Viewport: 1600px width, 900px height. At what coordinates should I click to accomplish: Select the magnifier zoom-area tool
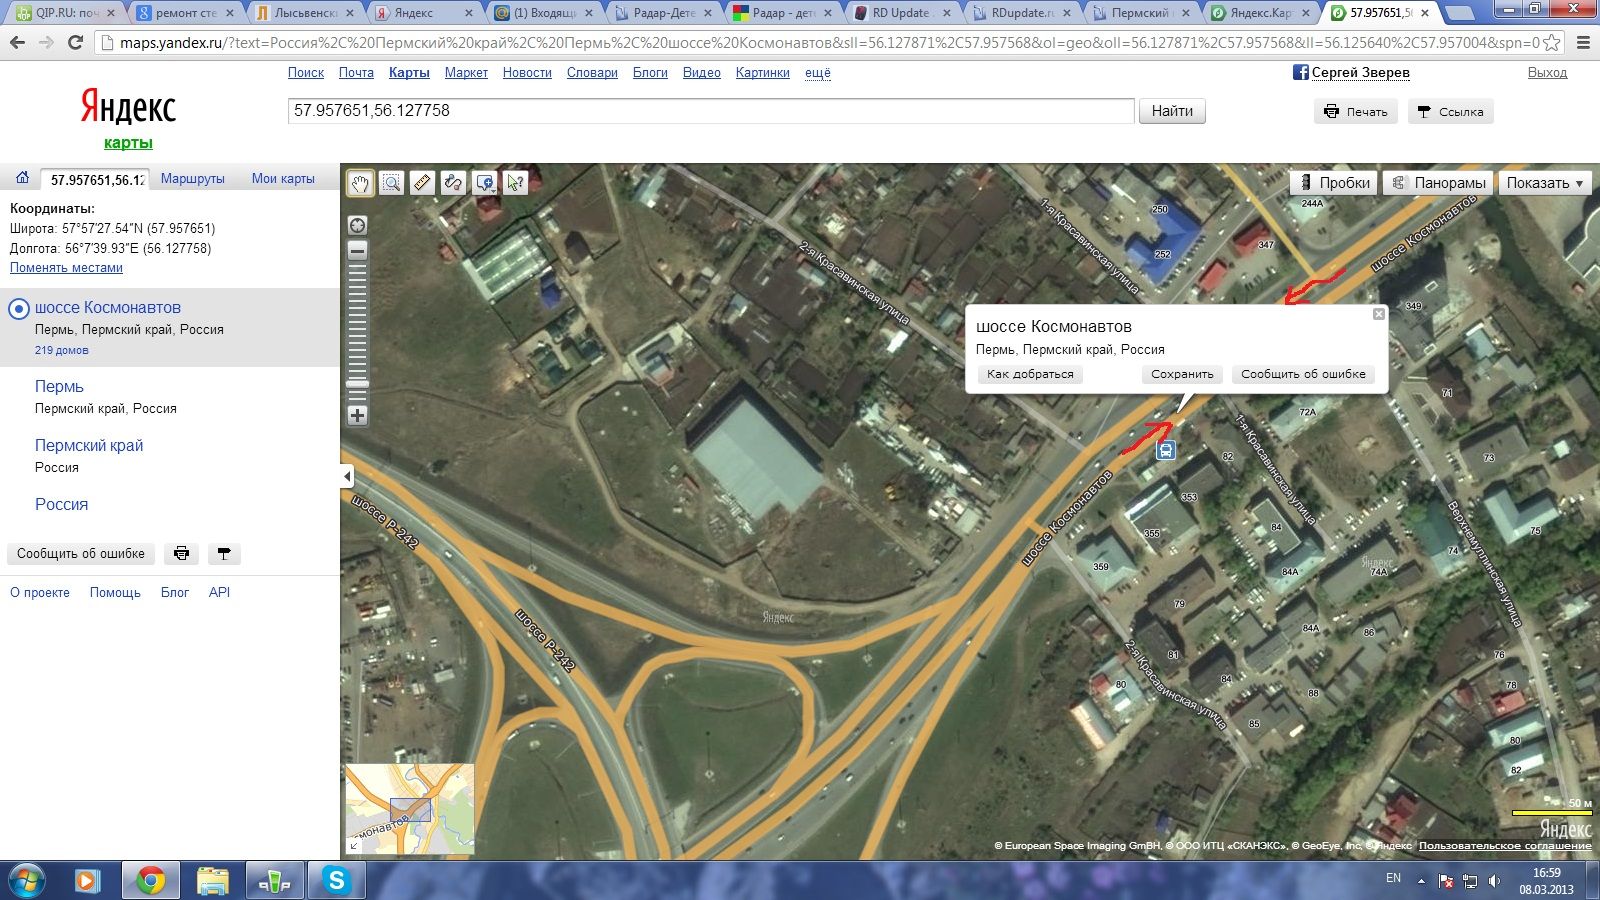click(x=391, y=183)
